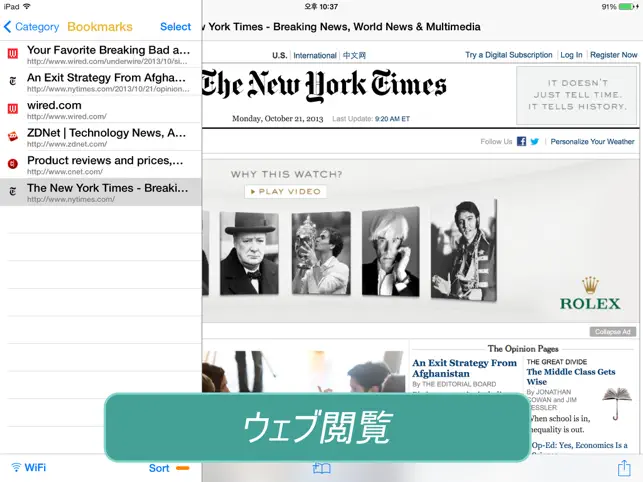Select U.S. edition link

point(280,55)
